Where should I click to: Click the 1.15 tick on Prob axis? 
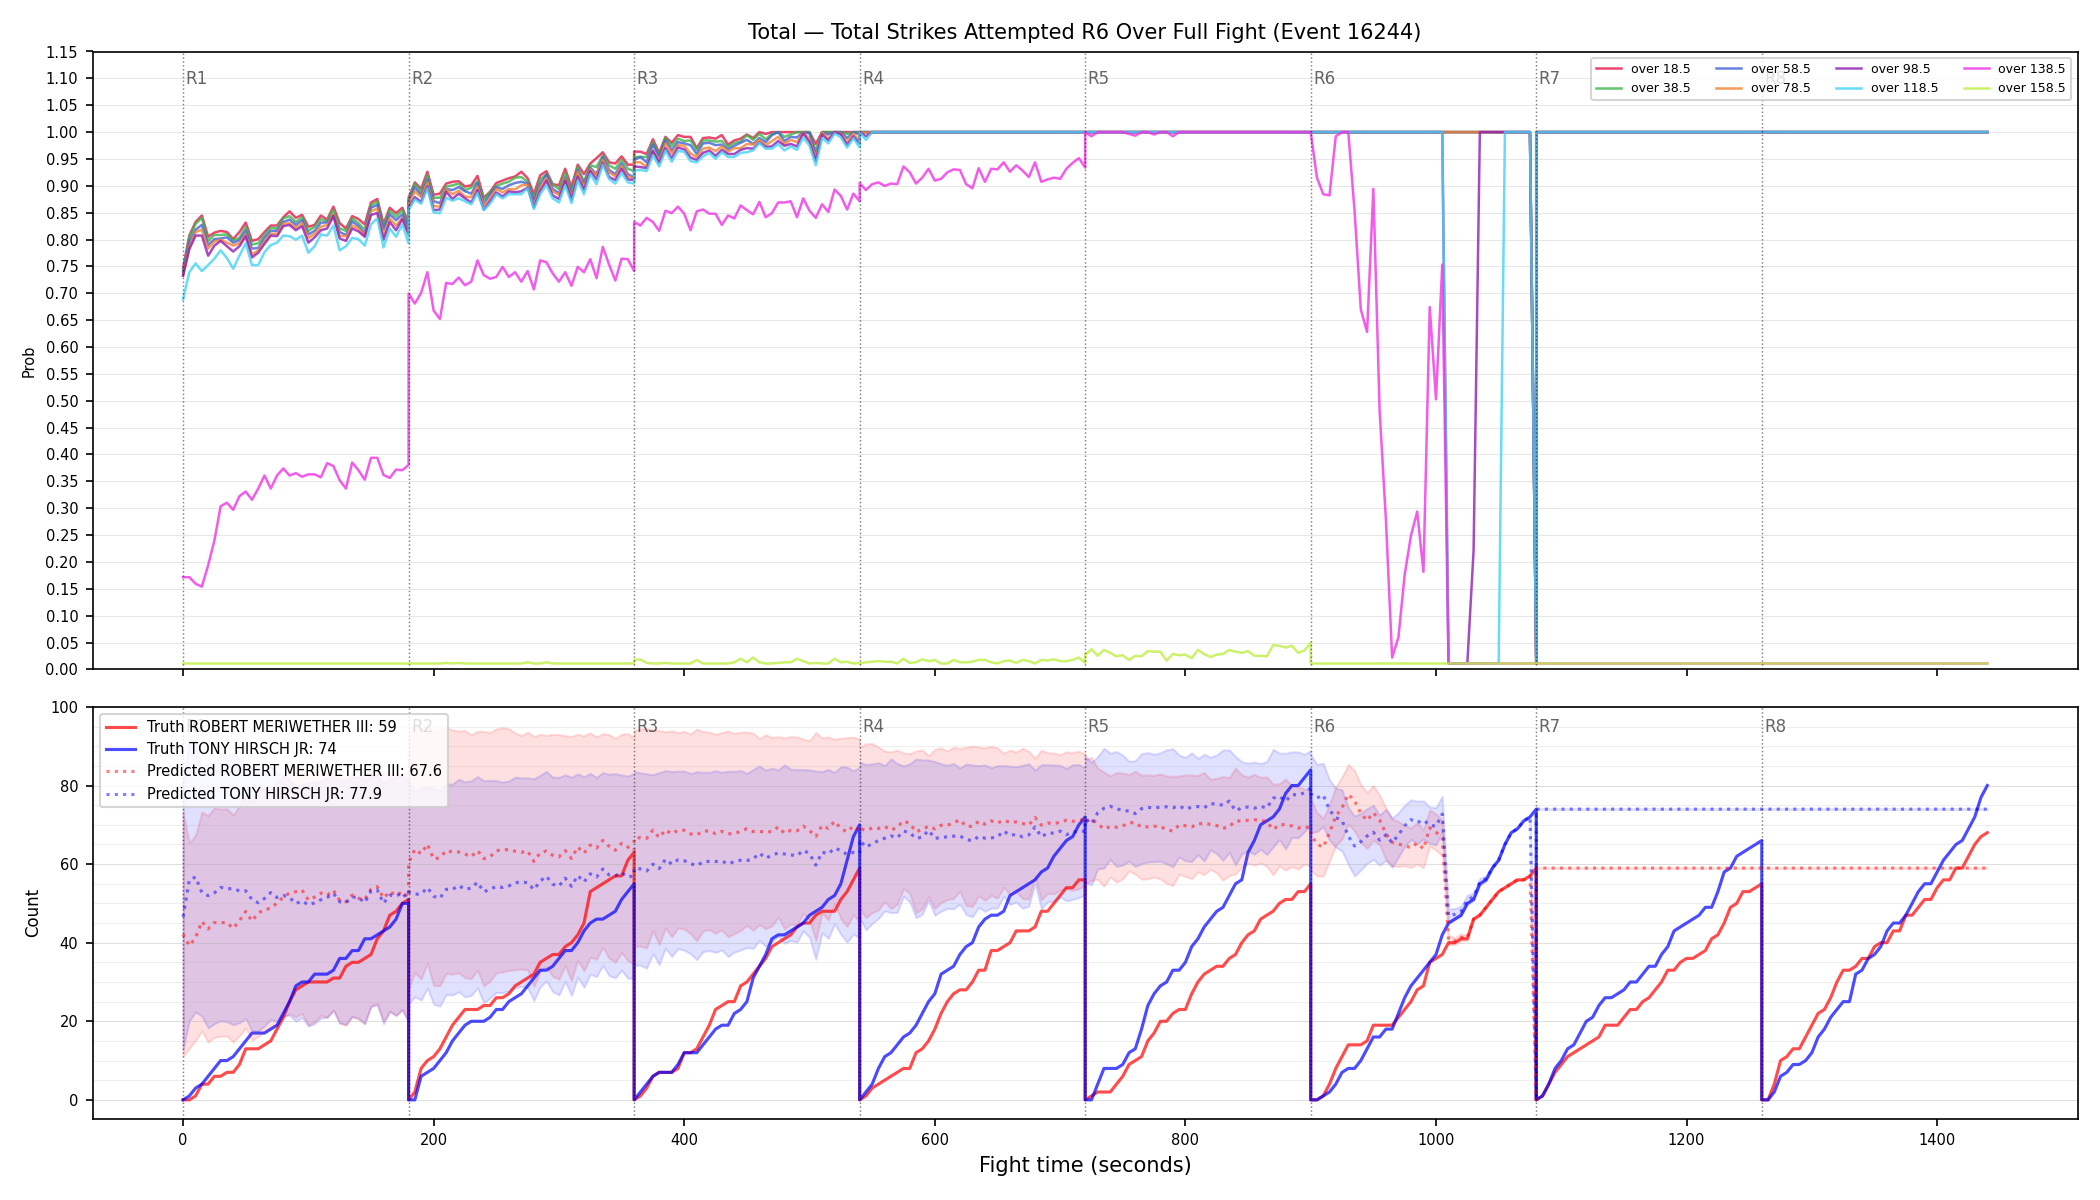point(61,52)
